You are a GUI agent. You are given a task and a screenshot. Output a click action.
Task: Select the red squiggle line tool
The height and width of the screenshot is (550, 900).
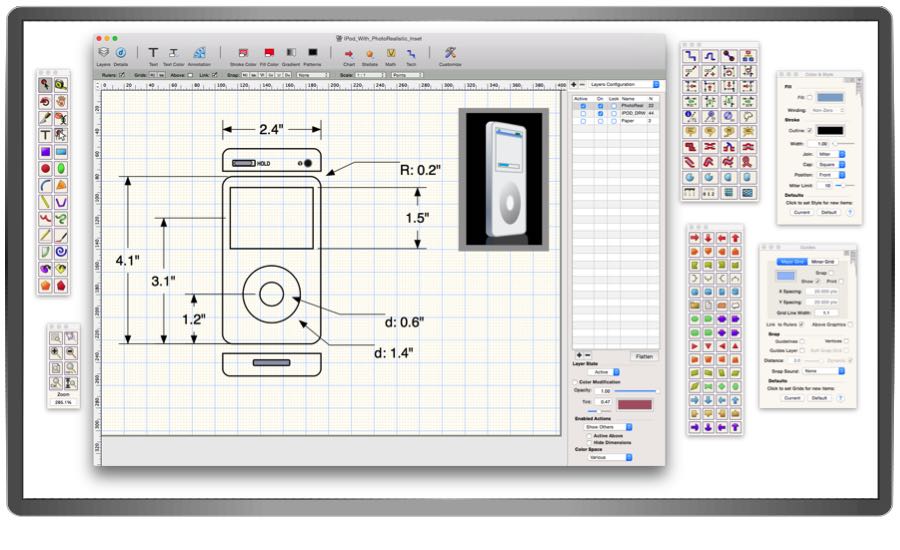coord(45,219)
